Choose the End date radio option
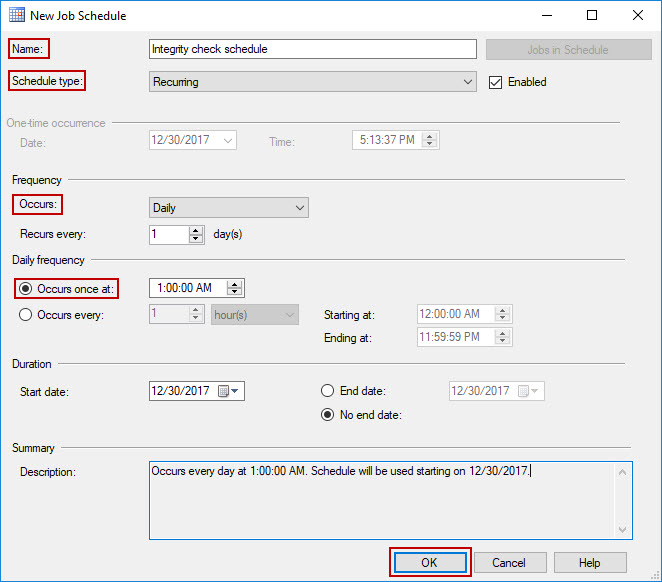The height and width of the screenshot is (582, 662). tap(327, 391)
